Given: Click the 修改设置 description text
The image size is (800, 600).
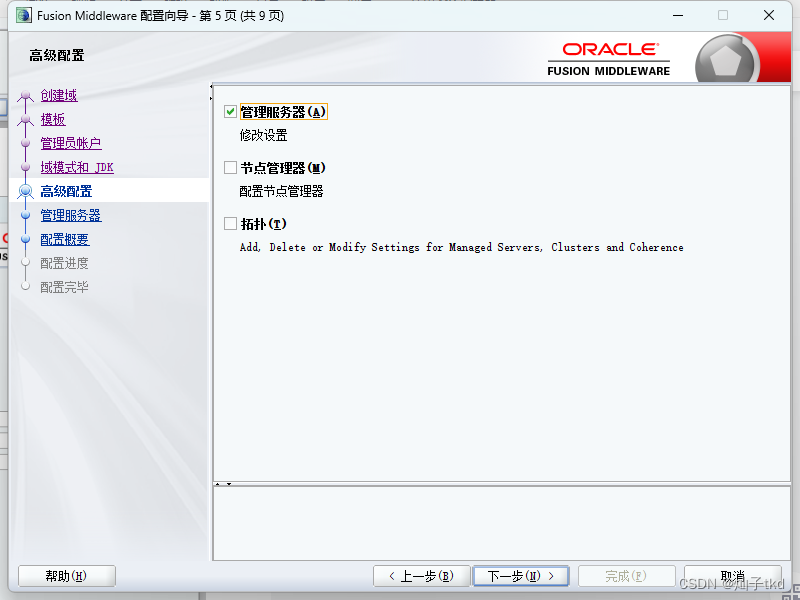Looking at the screenshot, I should point(263,135).
